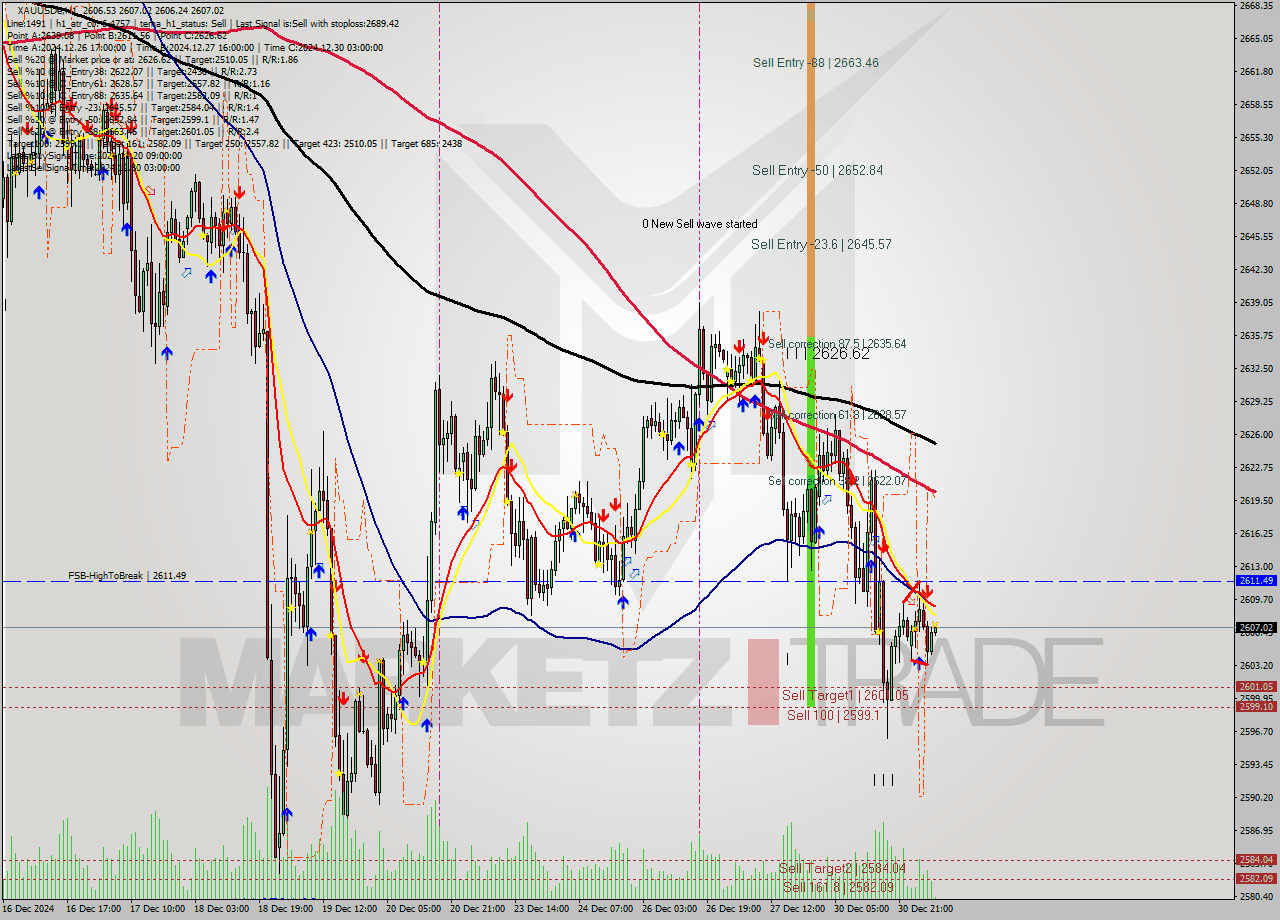
Task: Click the 2609.70 price axis value
Action: pos(1255,599)
